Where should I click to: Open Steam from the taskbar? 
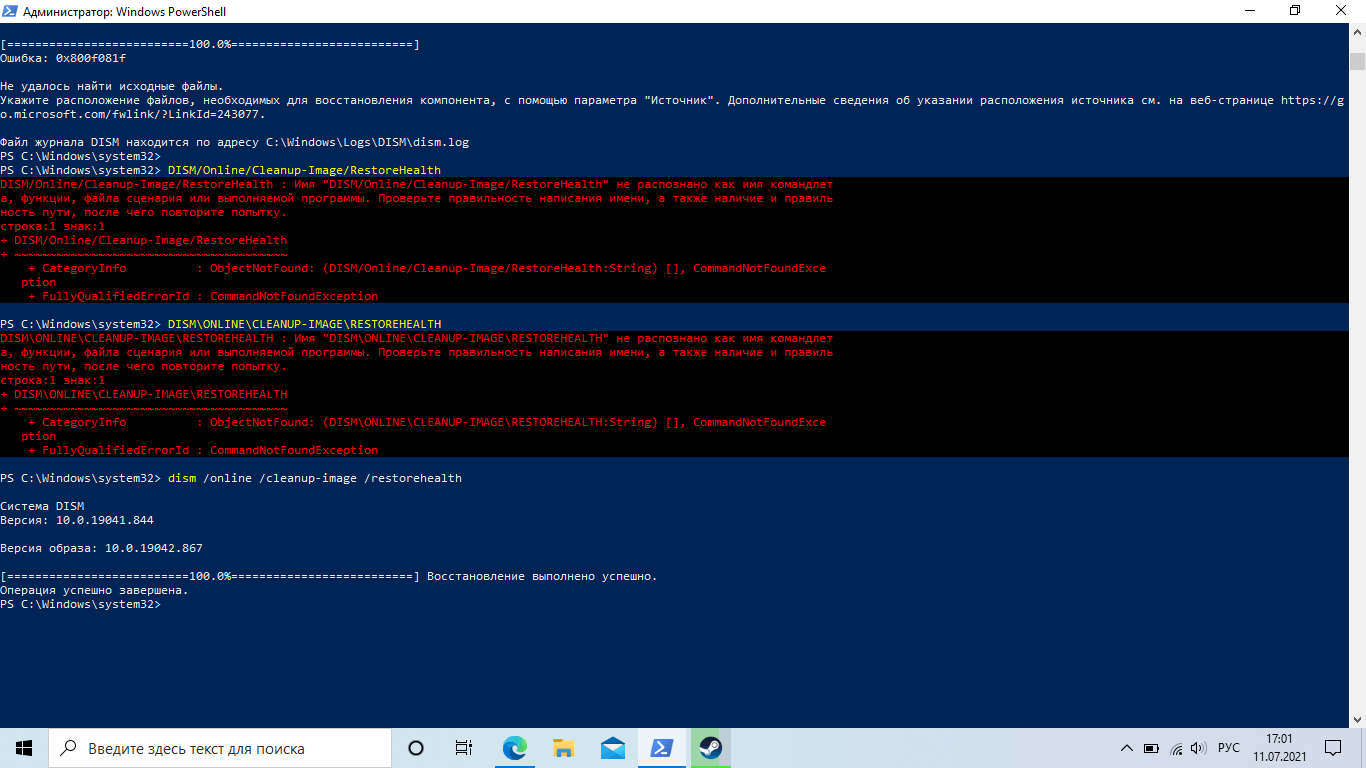click(711, 748)
